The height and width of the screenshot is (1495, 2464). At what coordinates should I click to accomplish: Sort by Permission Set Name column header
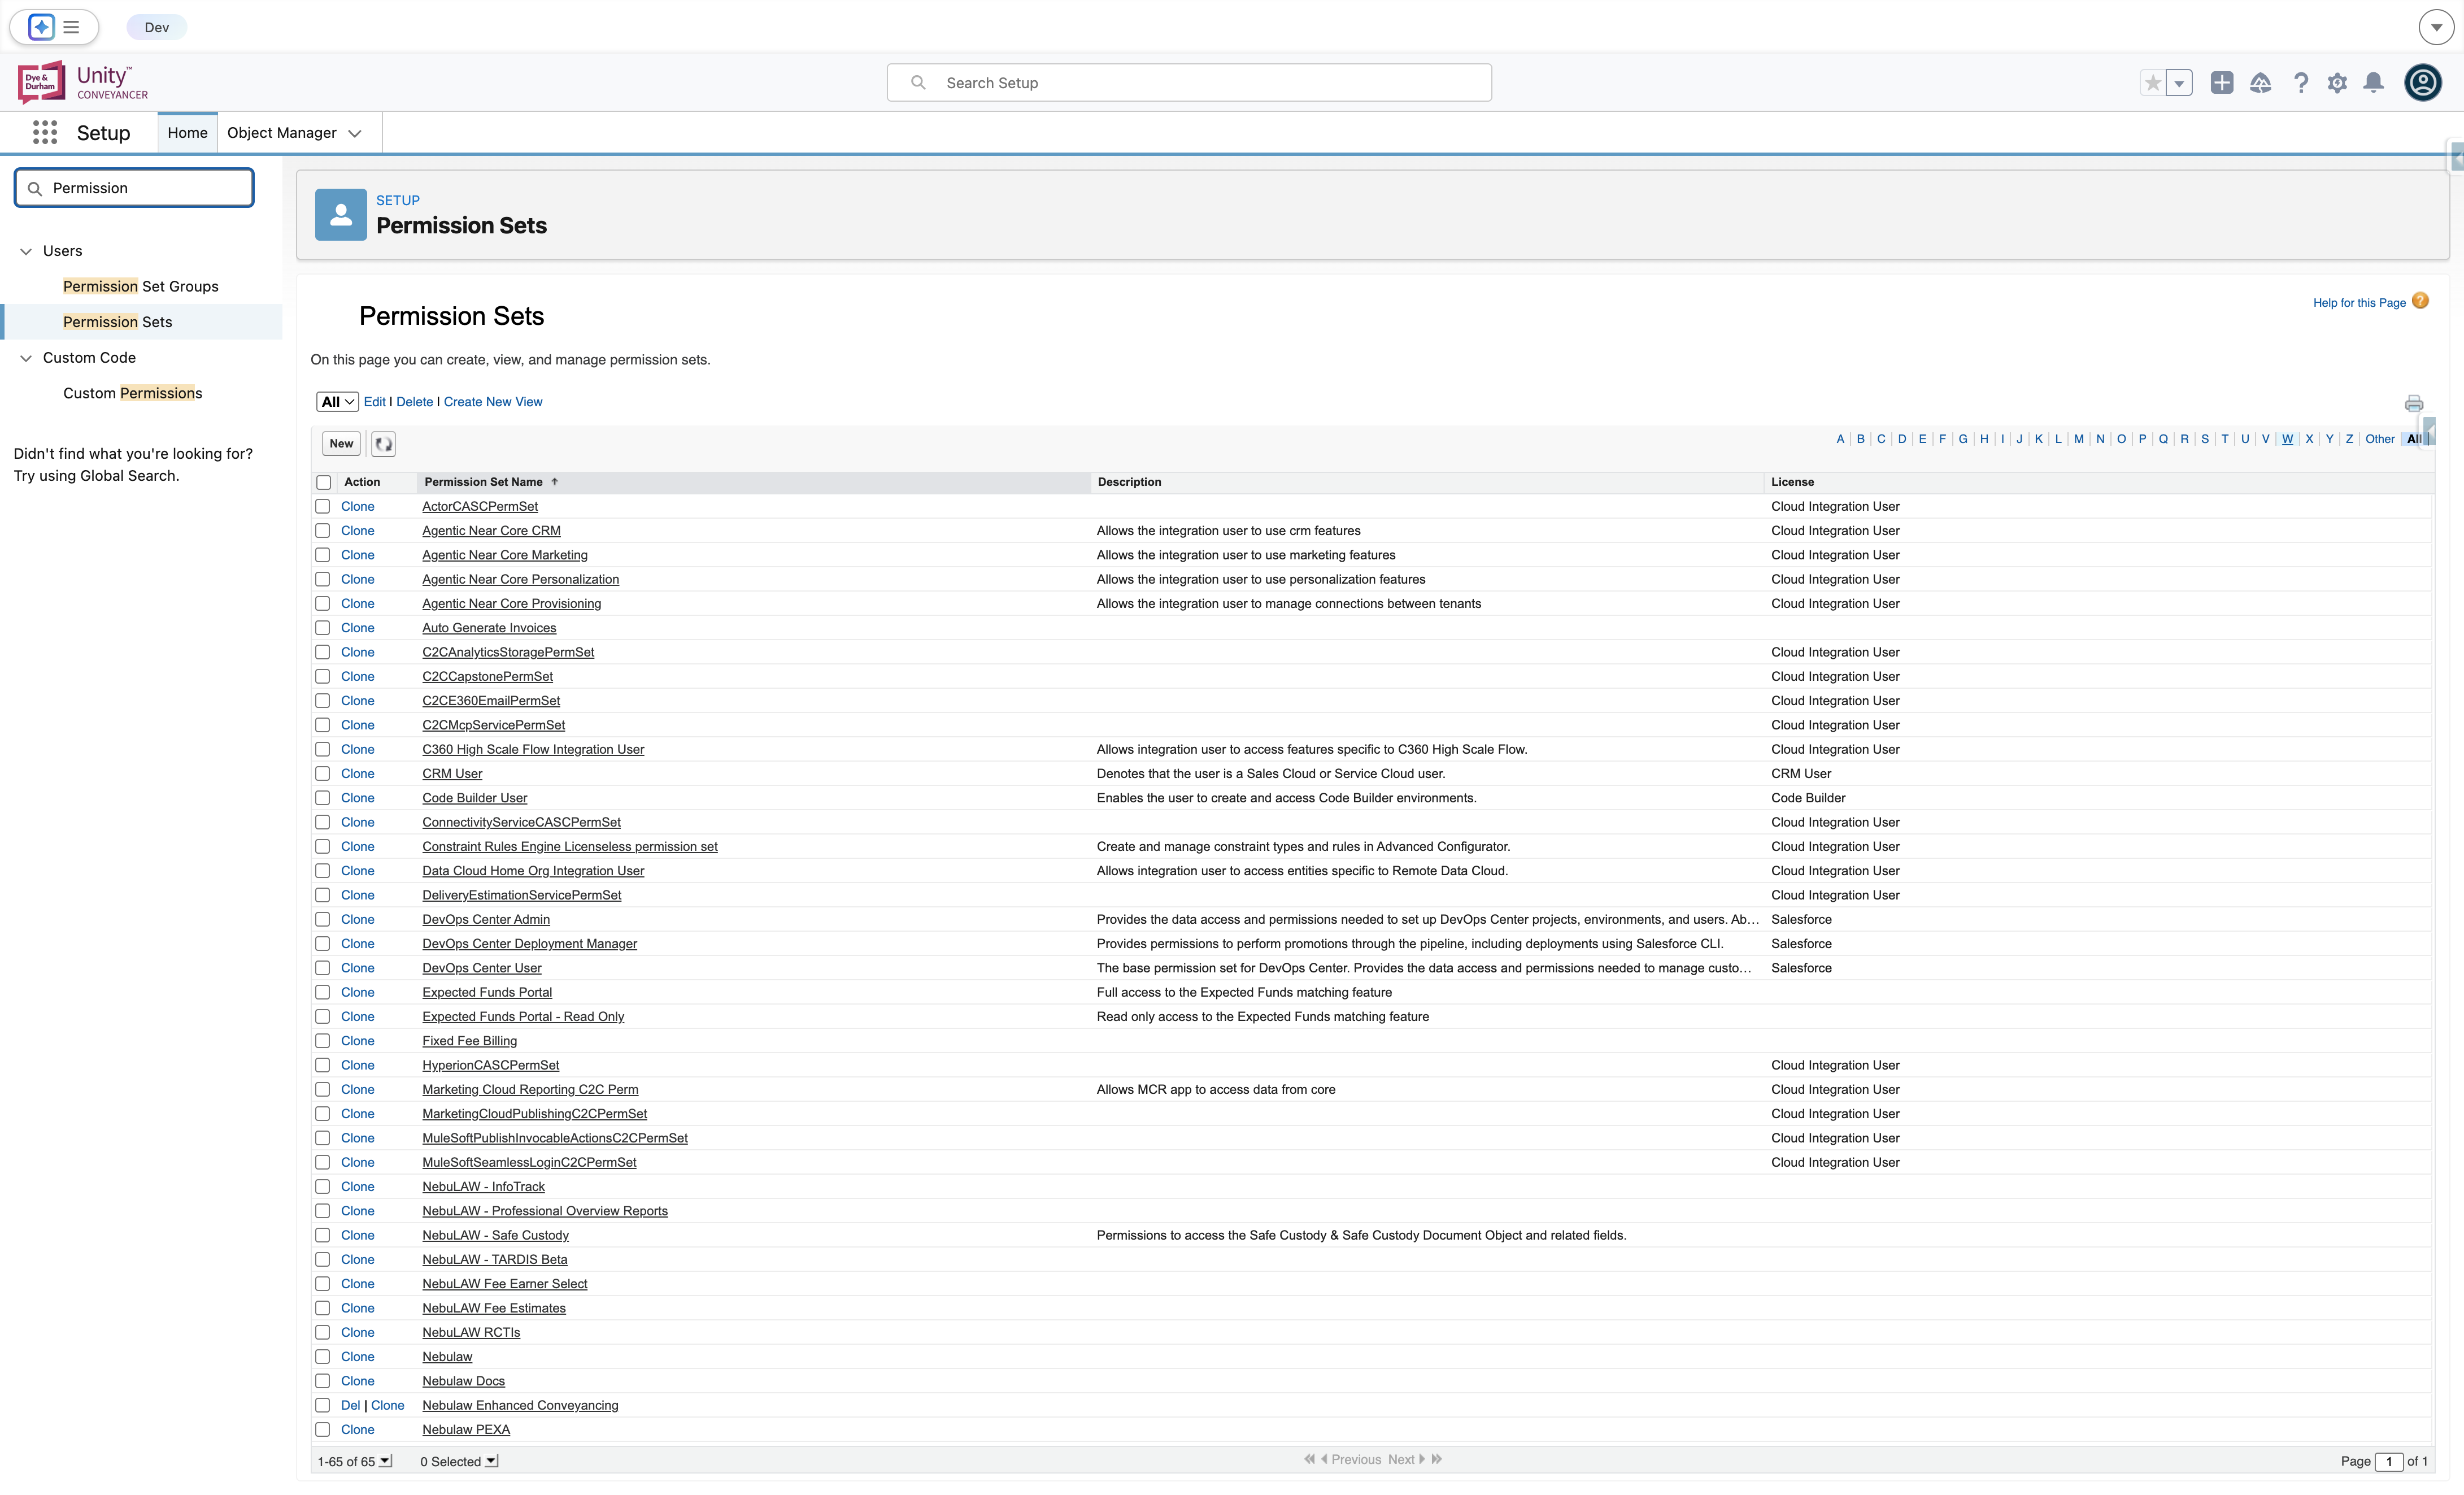click(484, 482)
